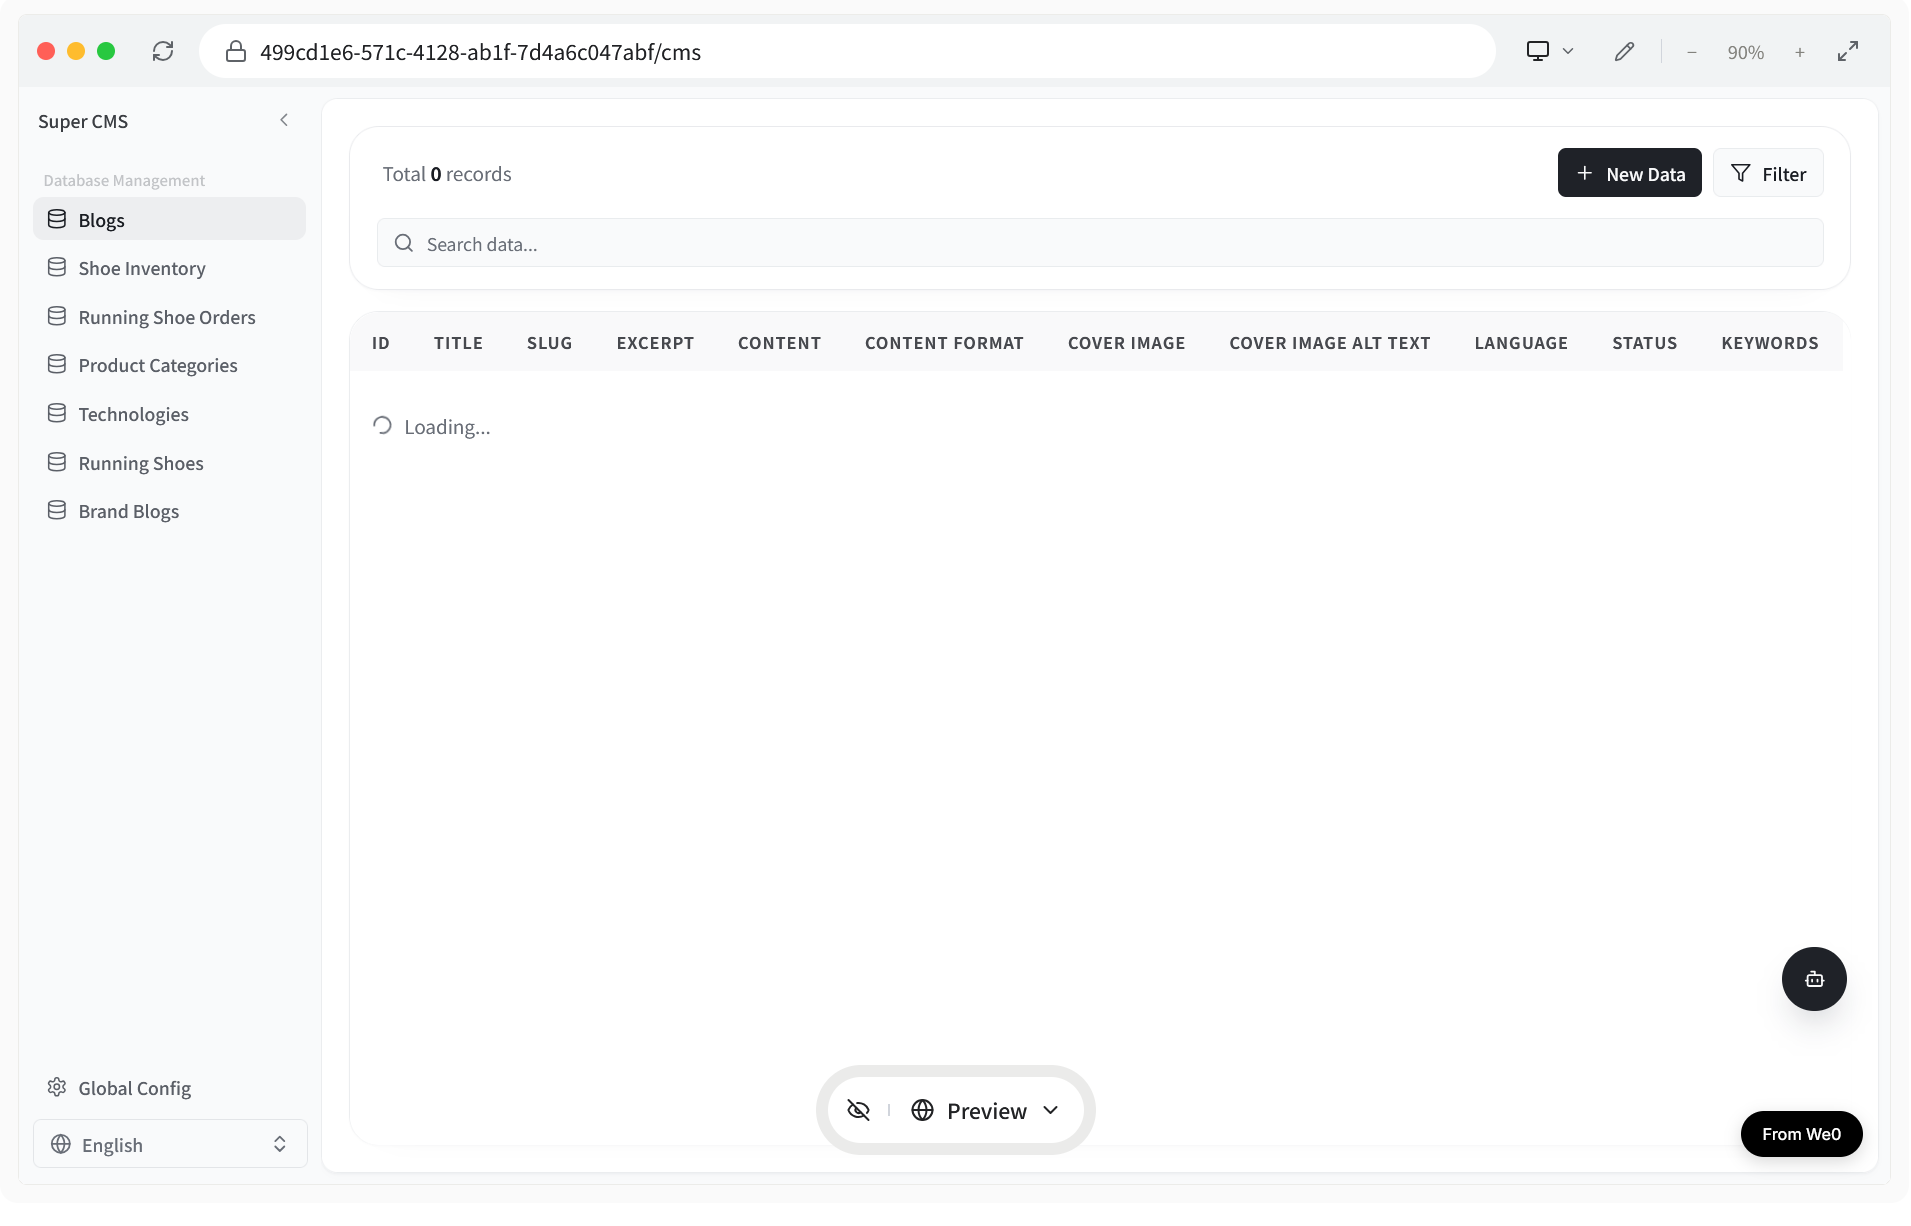The image size is (1911, 1226).
Task: Click the Running Shoe Orders database icon
Action: (57, 316)
